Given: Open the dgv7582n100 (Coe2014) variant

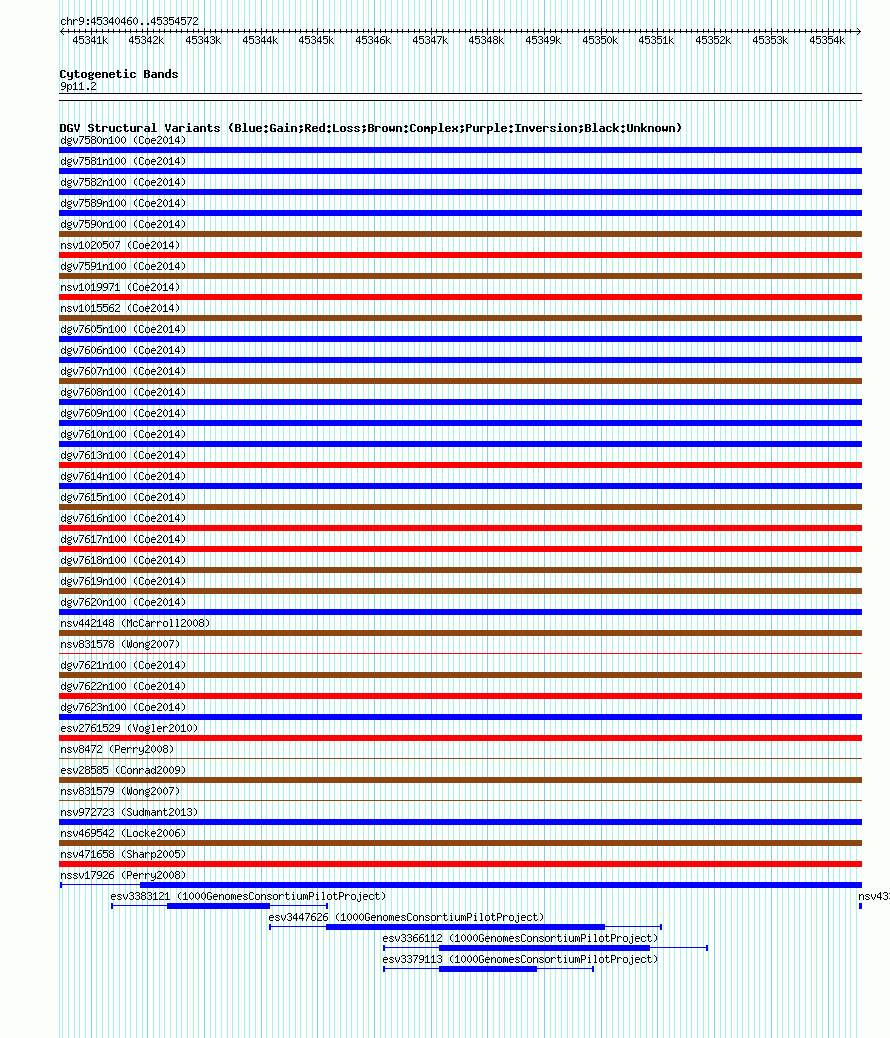Looking at the screenshot, I should pos(123,182).
